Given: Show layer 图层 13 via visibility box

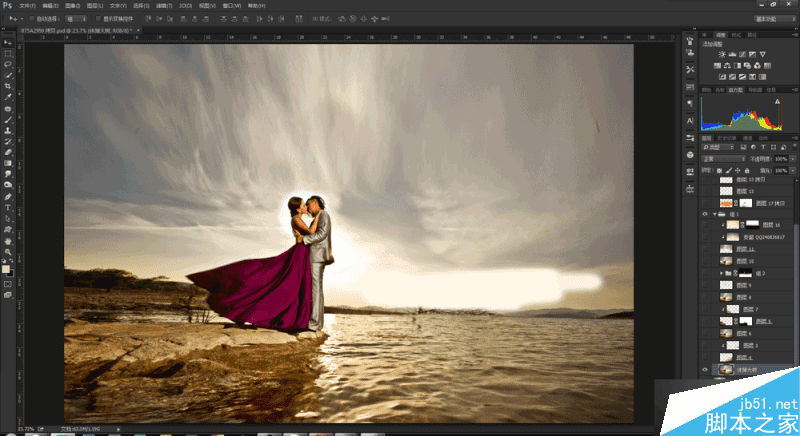Looking at the screenshot, I should pos(705,191).
